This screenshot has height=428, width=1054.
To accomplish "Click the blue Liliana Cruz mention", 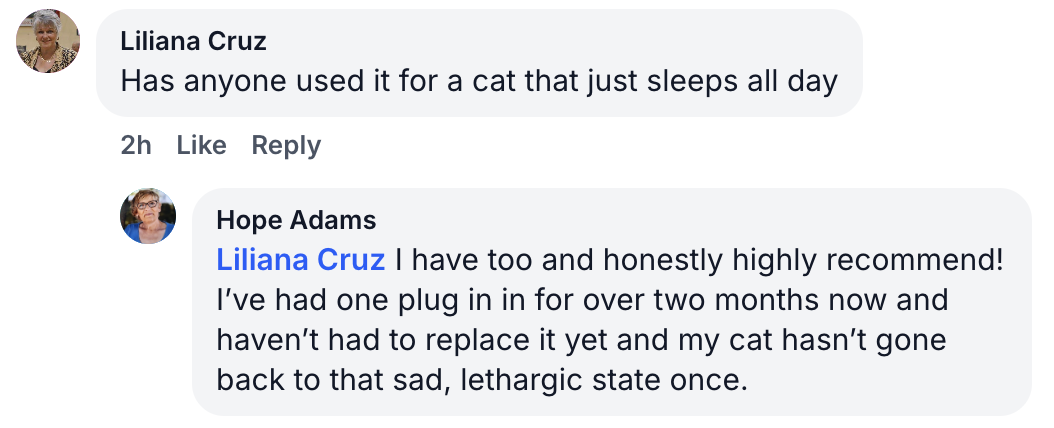I will coord(300,260).
